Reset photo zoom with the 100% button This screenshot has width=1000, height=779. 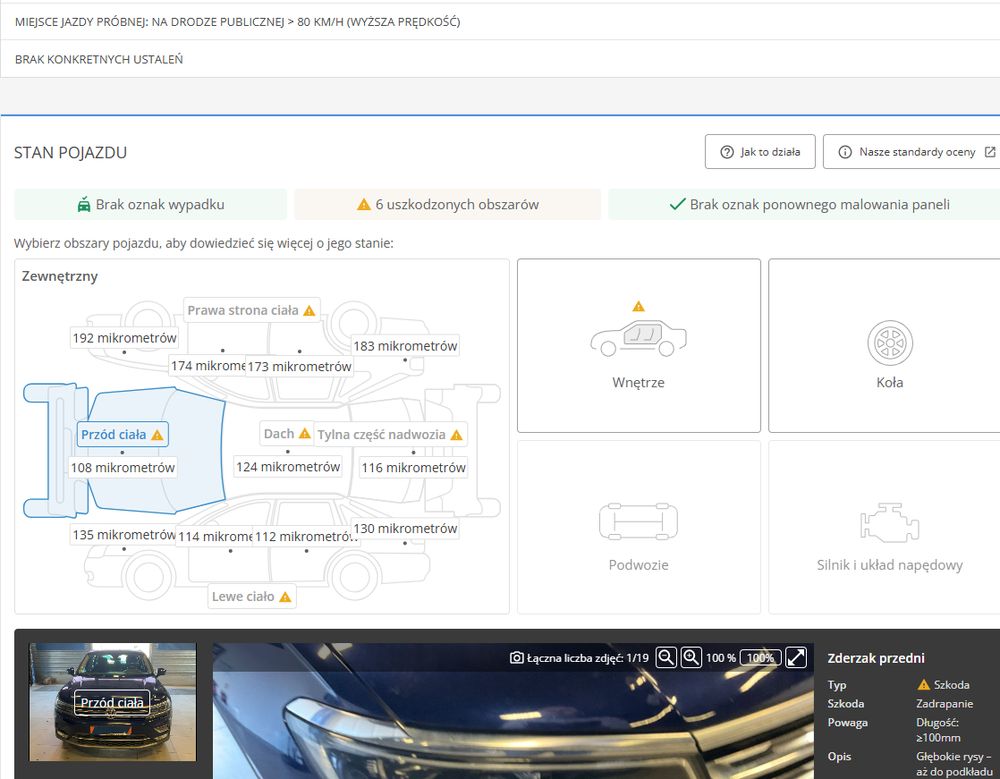click(x=761, y=658)
